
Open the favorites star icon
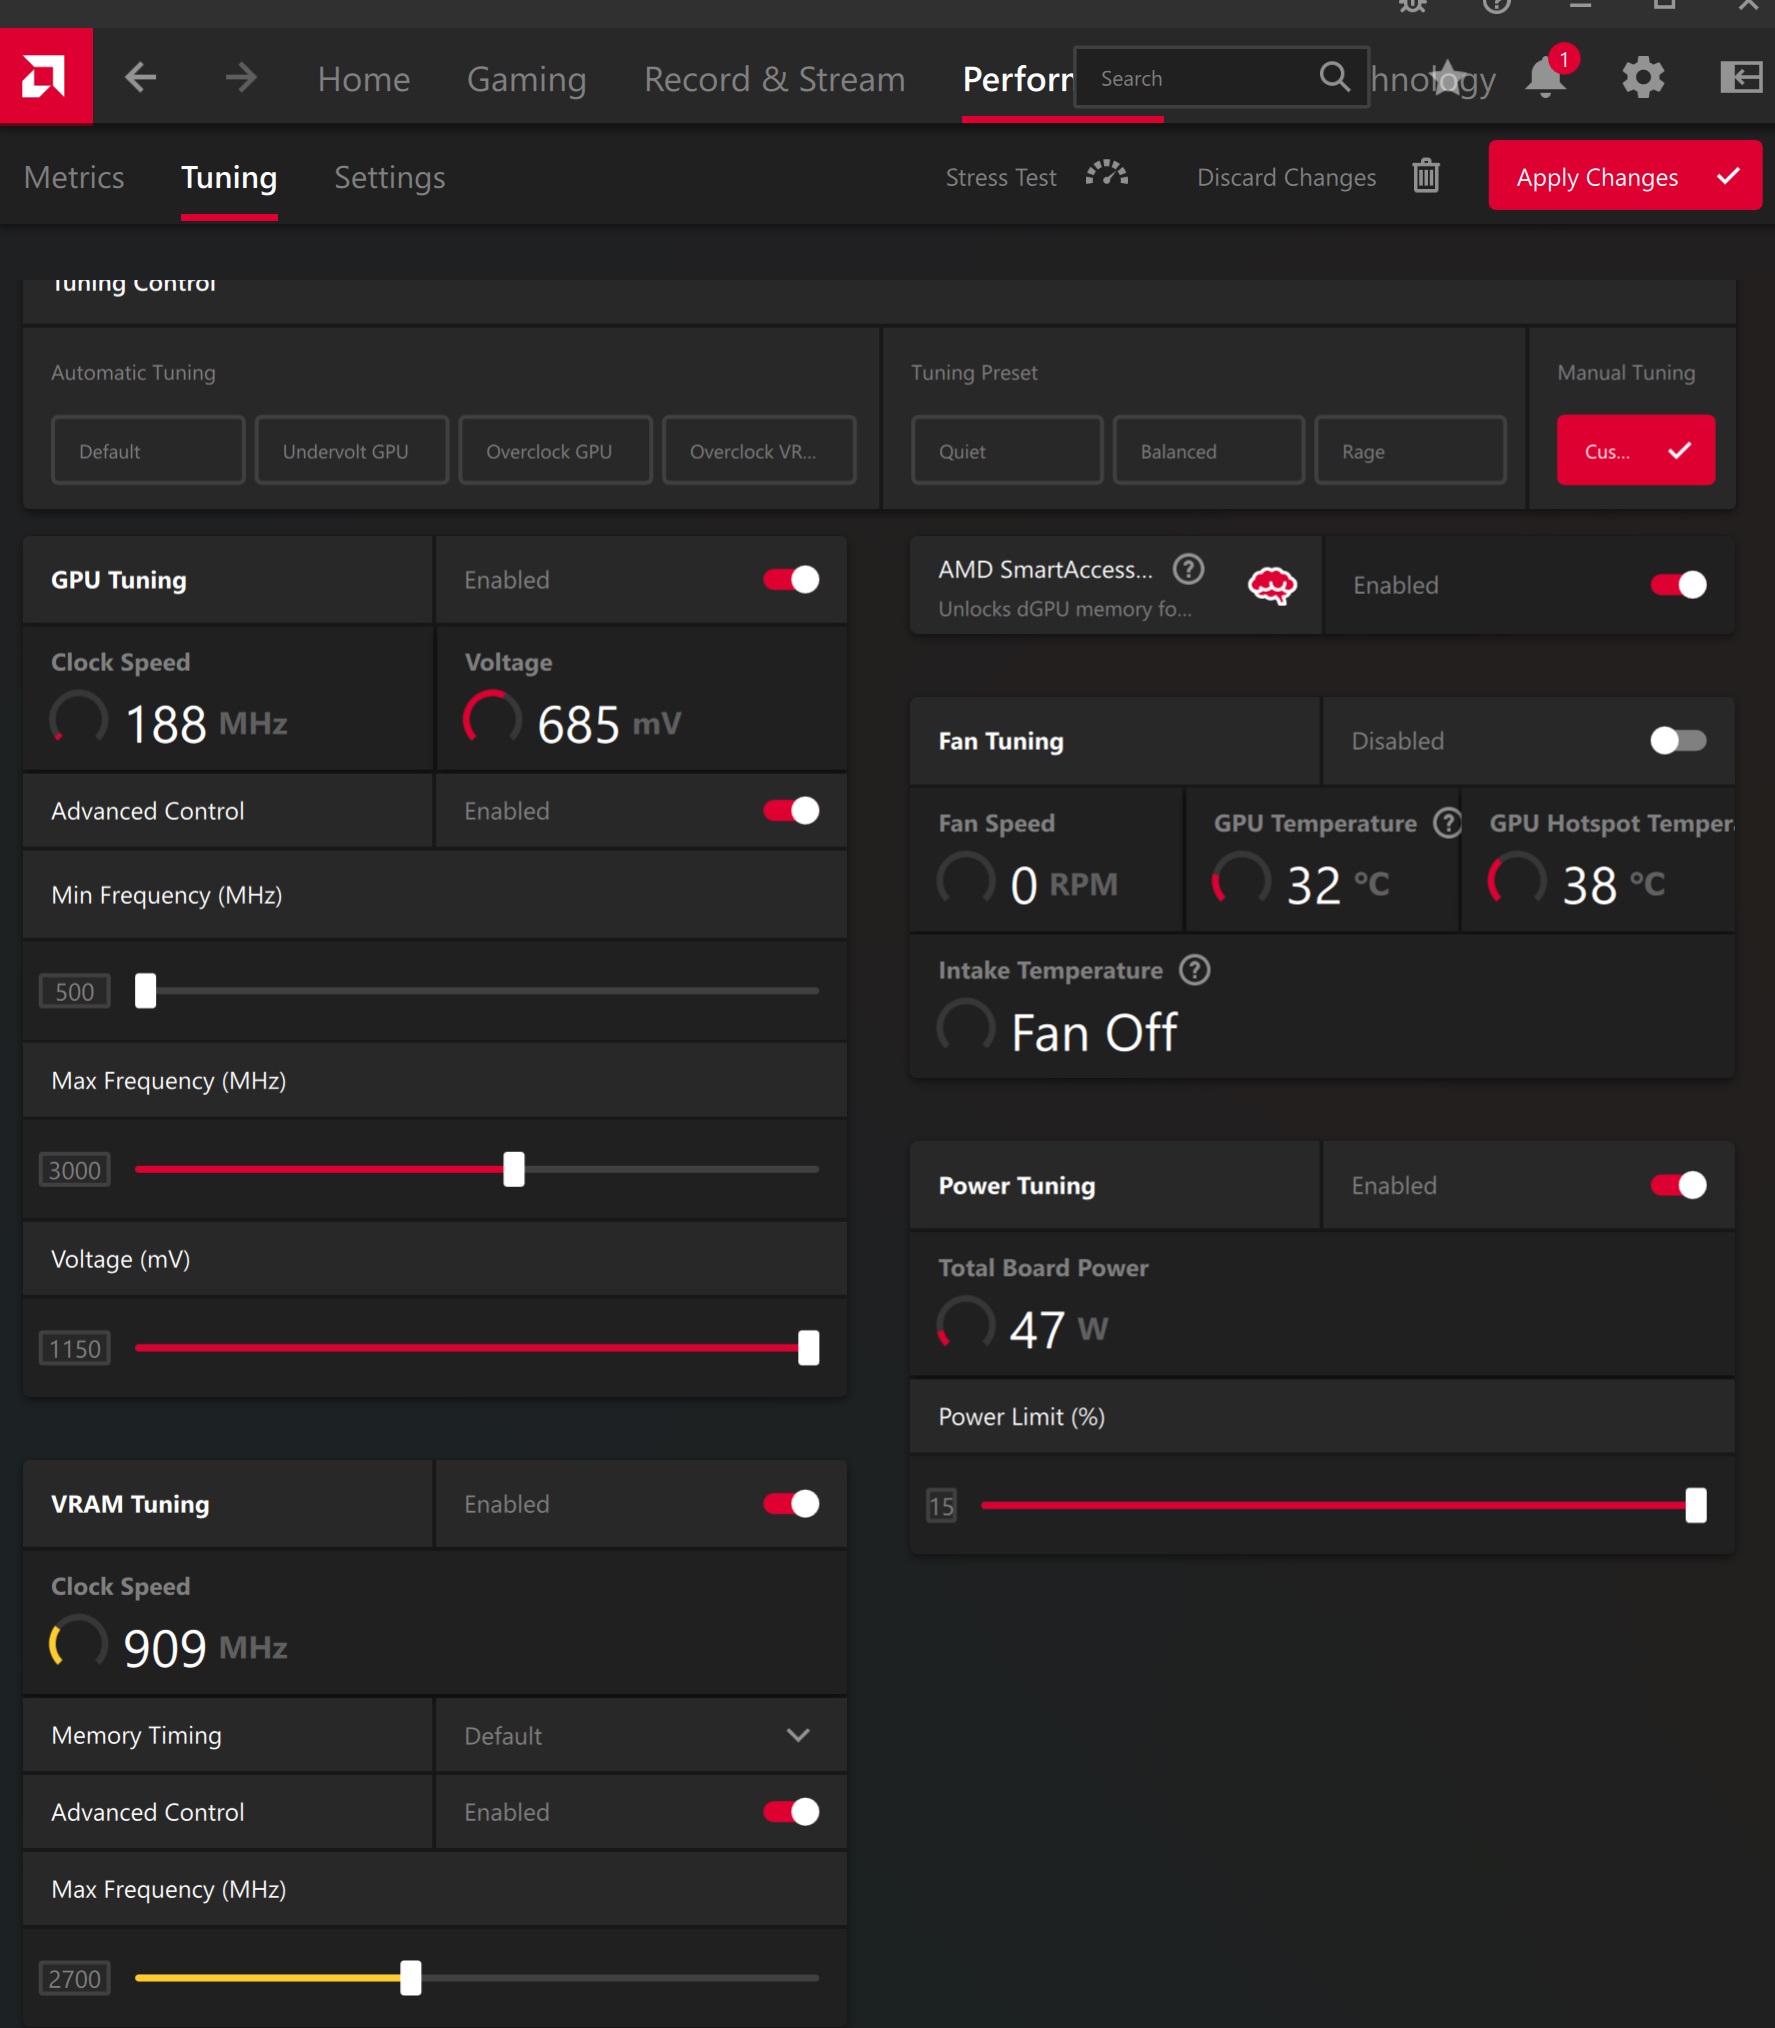[x=1448, y=77]
